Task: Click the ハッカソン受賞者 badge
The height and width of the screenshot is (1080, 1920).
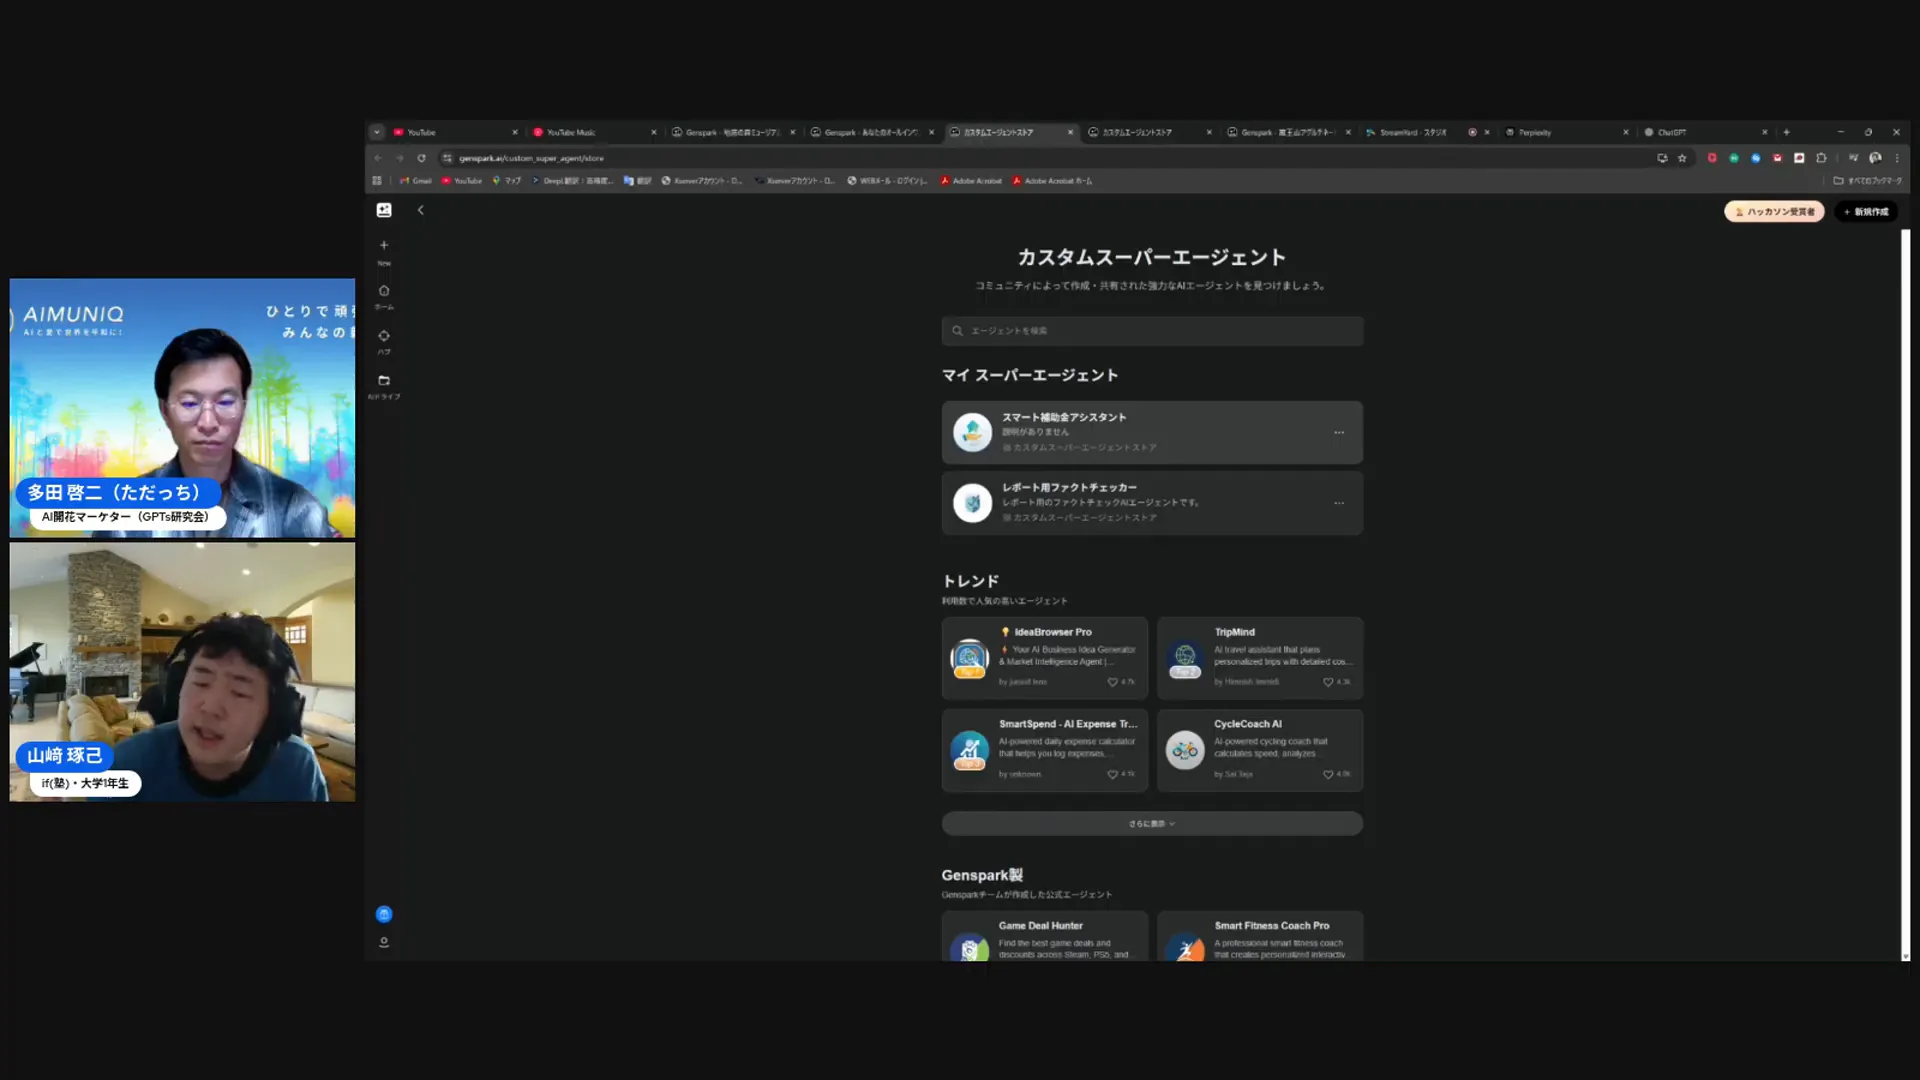Action: click(1774, 211)
